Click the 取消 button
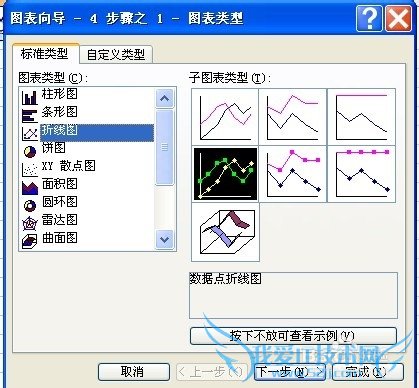The image size is (419, 388). (134, 371)
